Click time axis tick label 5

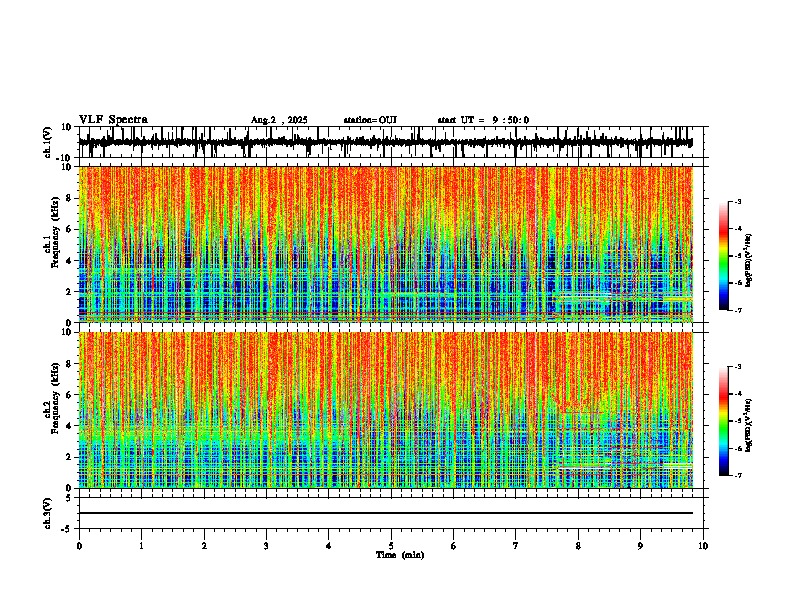(391, 546)
